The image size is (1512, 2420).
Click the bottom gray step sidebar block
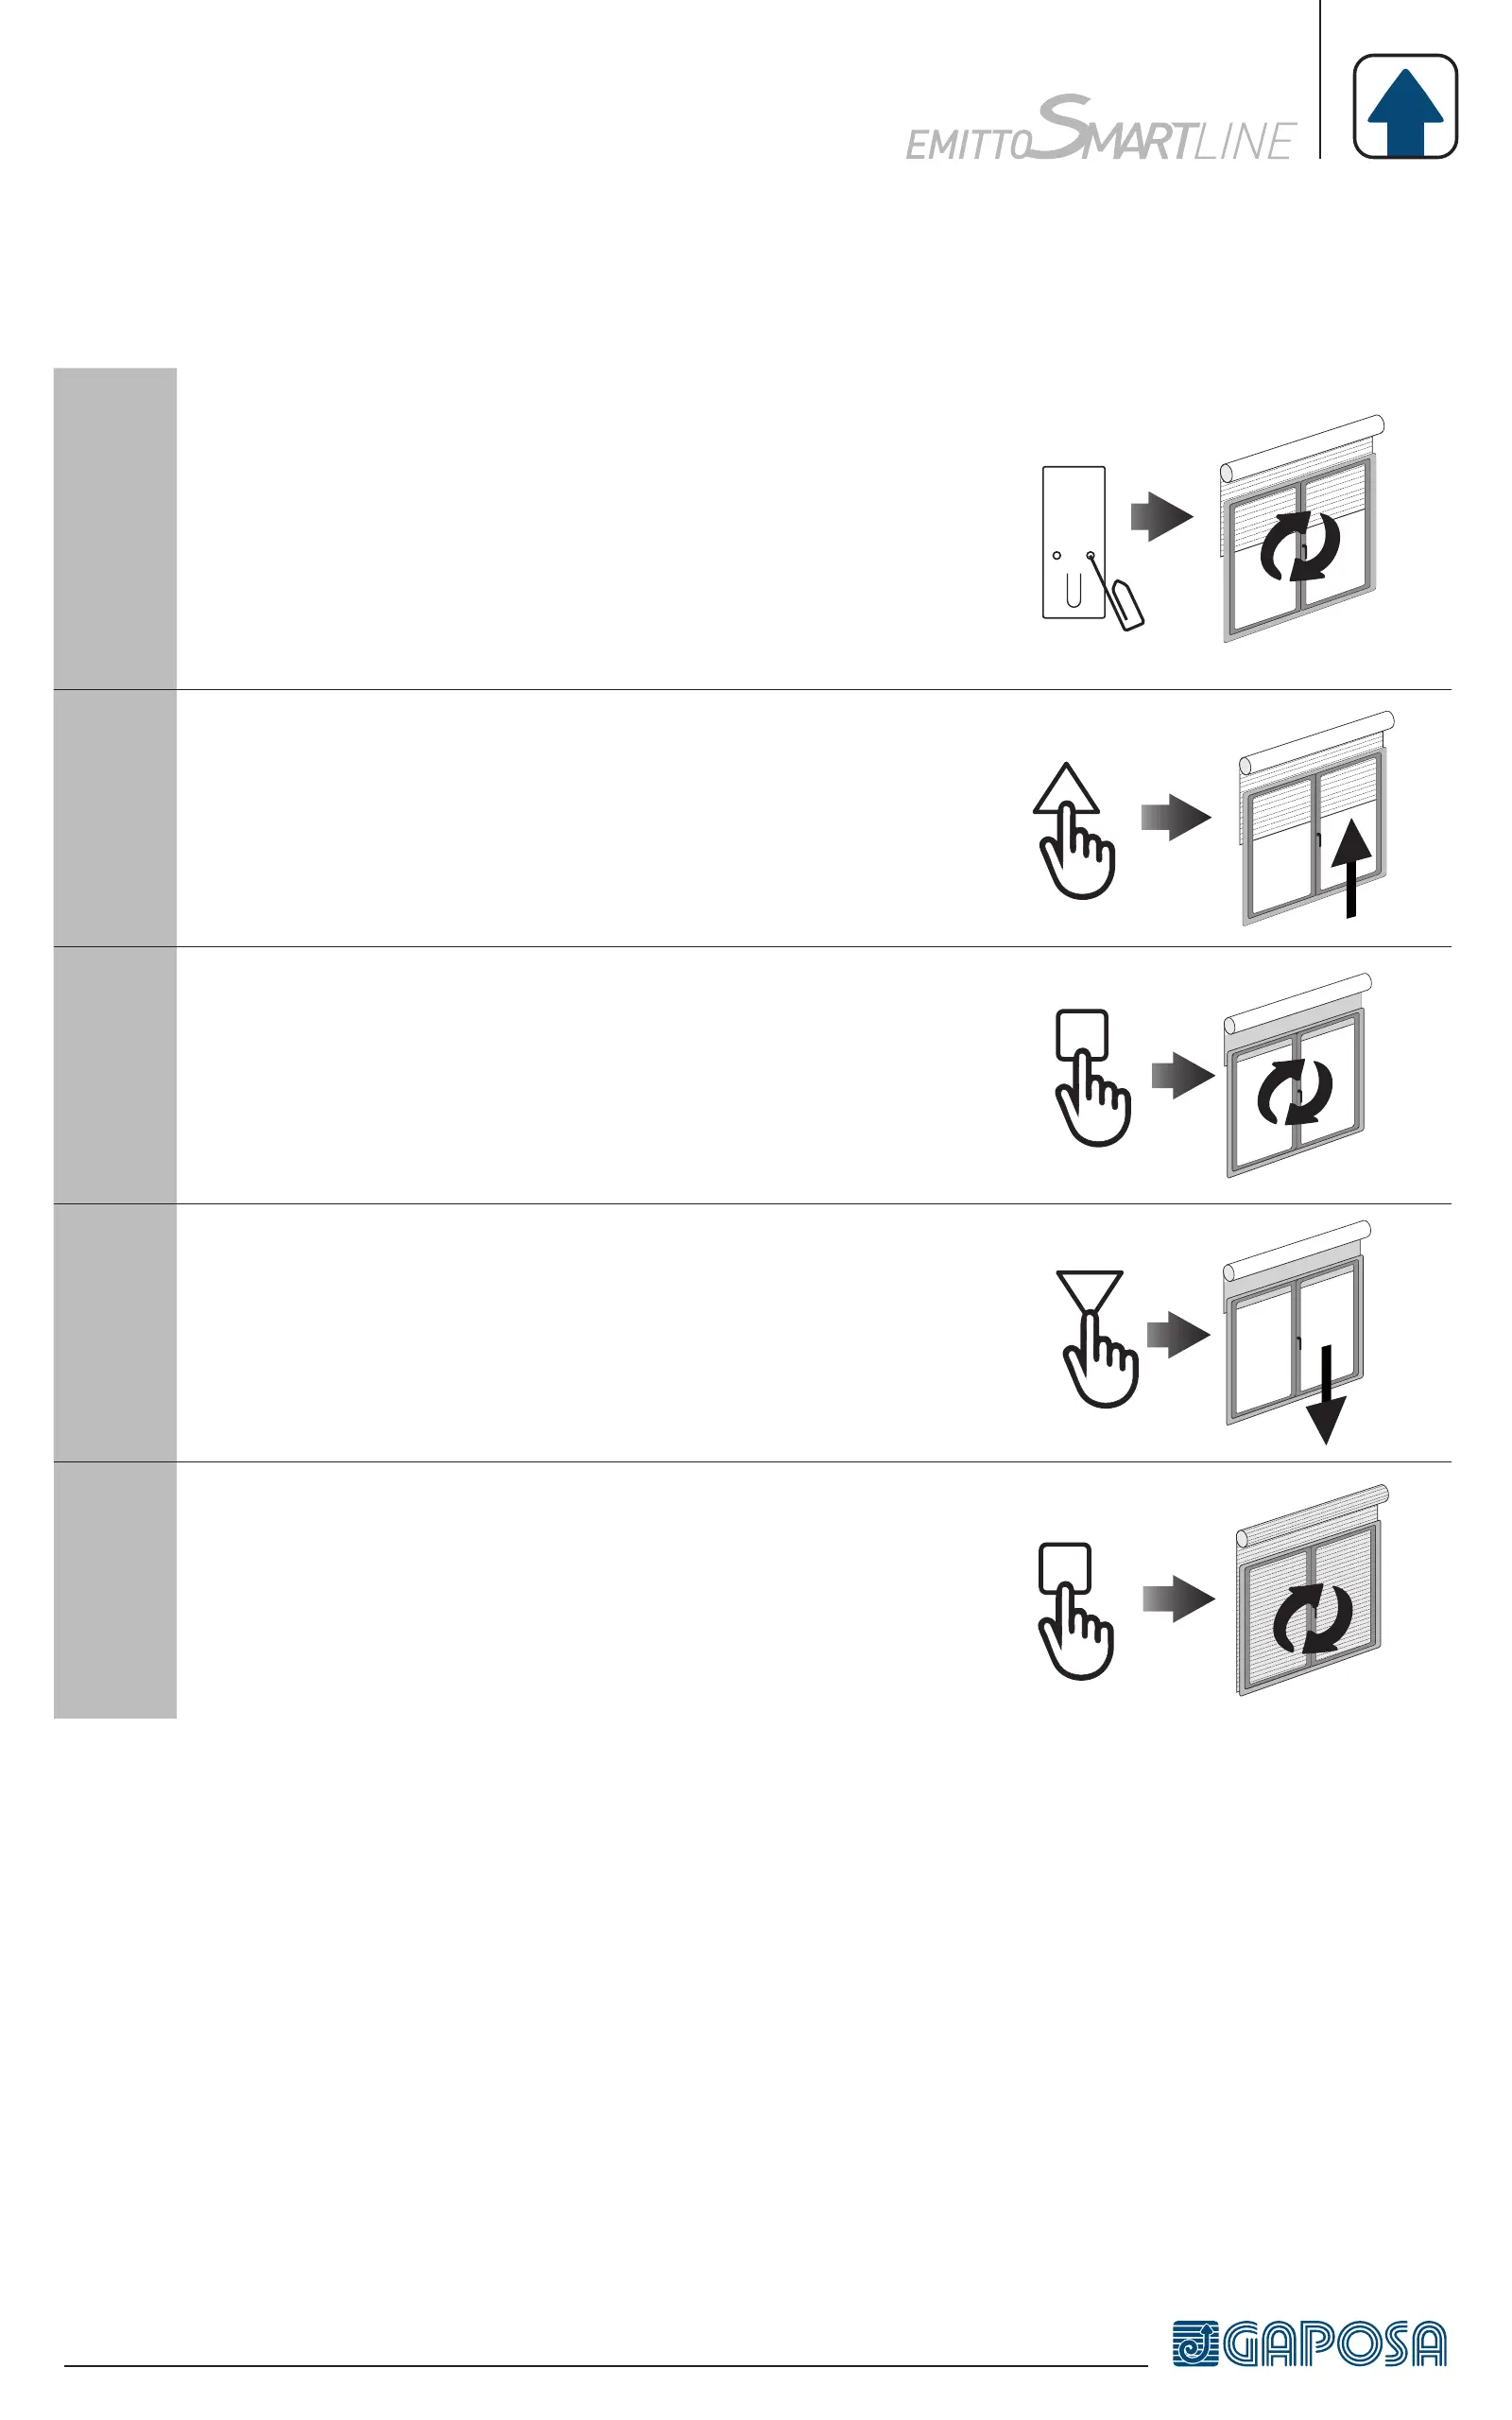tap(115, 1590)
